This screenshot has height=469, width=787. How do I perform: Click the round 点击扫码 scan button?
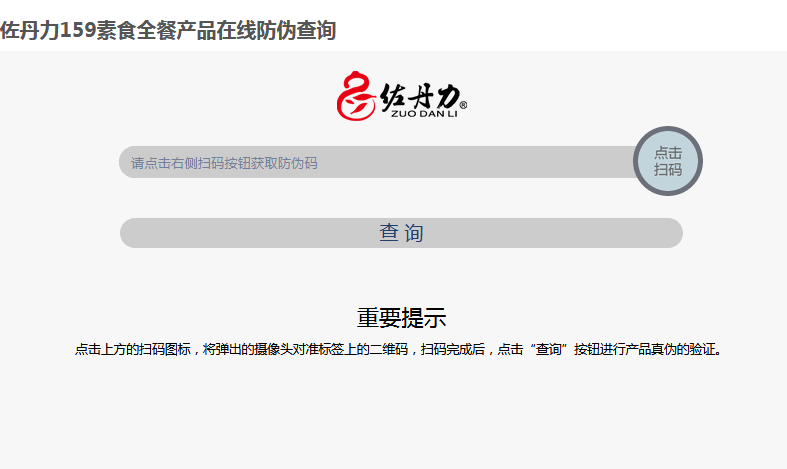click(668, 161)
